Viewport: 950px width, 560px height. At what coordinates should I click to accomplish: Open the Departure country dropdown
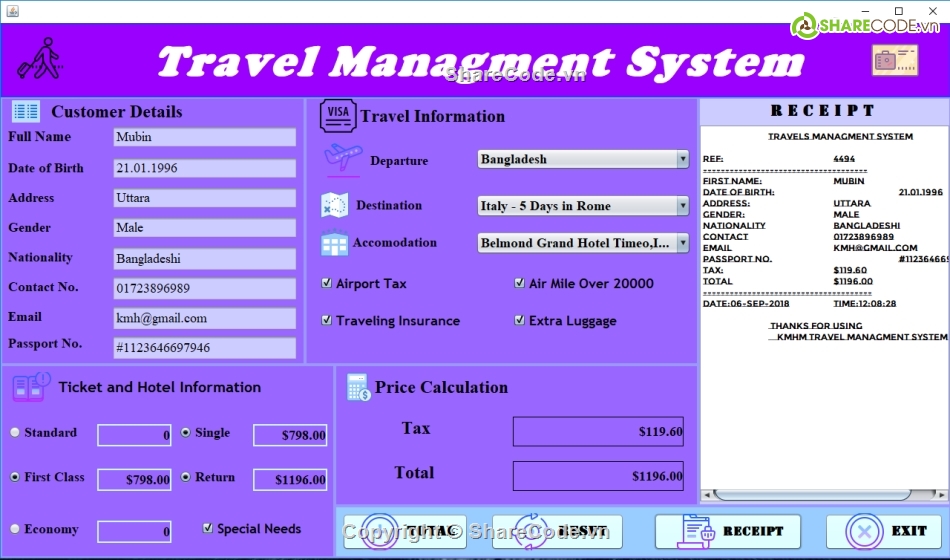[682, 159]
